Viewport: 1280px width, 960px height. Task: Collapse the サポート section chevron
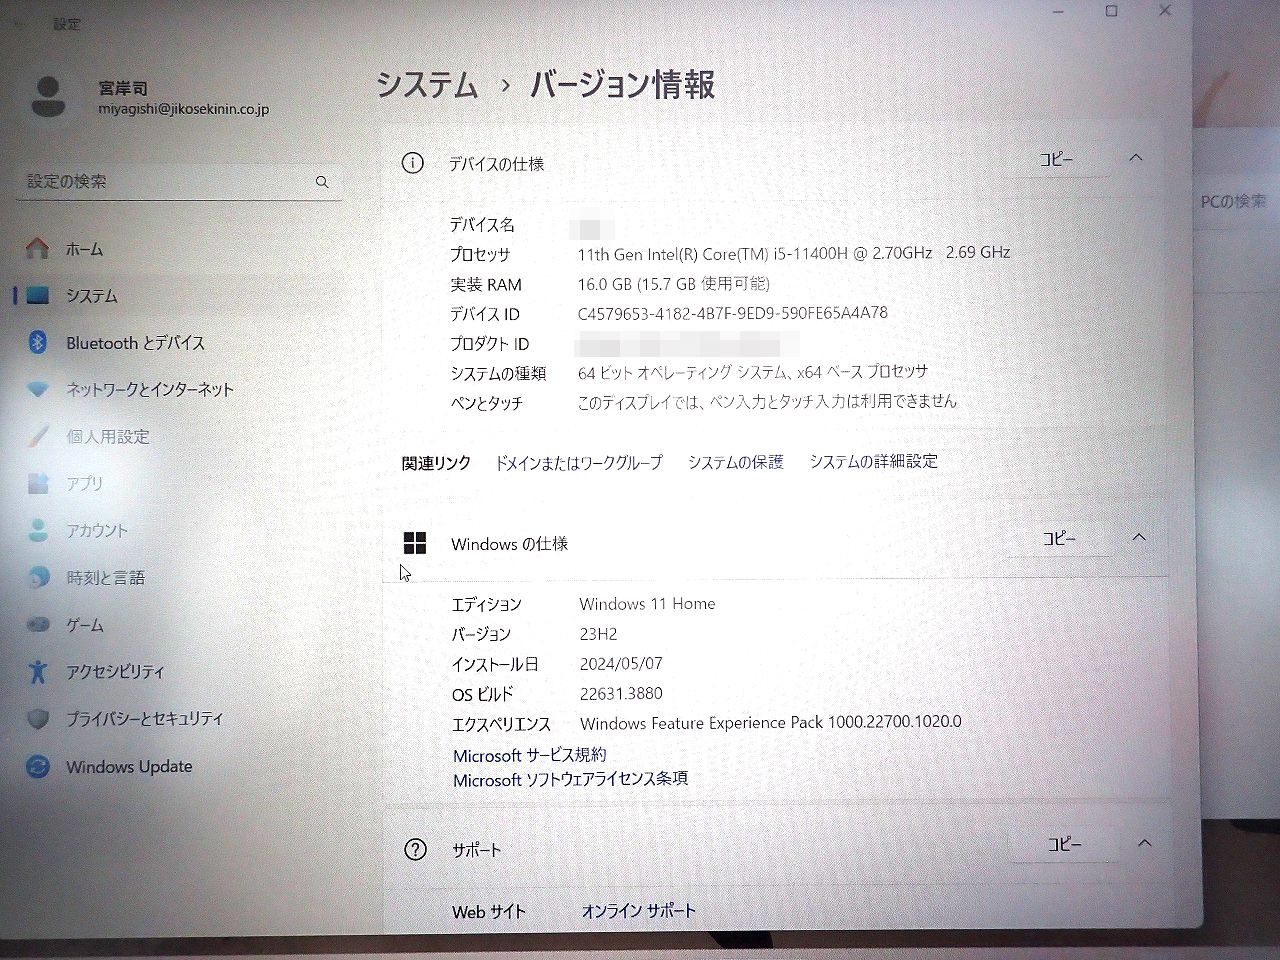pyautogui.click(x=1144, y=843)
